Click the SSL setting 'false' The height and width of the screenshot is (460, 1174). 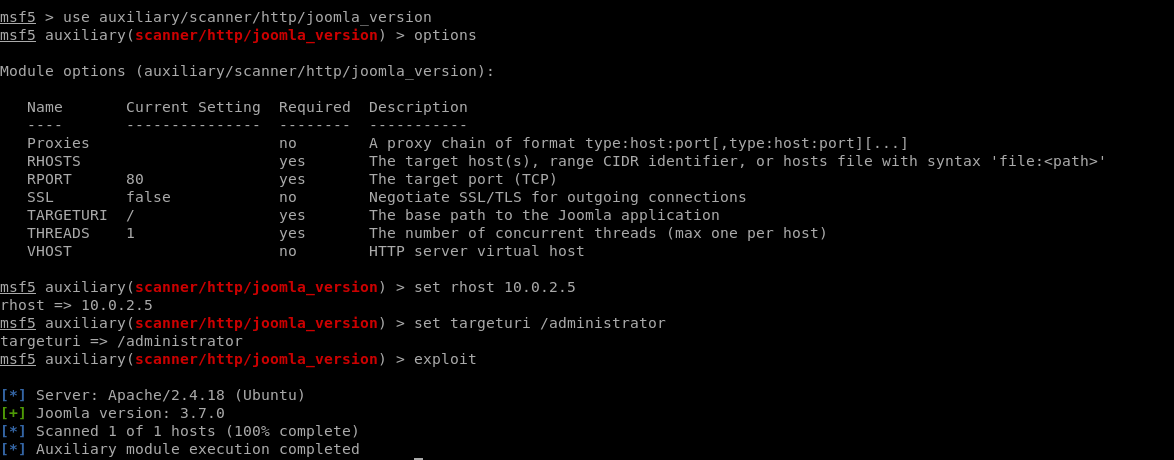point(148,197)
